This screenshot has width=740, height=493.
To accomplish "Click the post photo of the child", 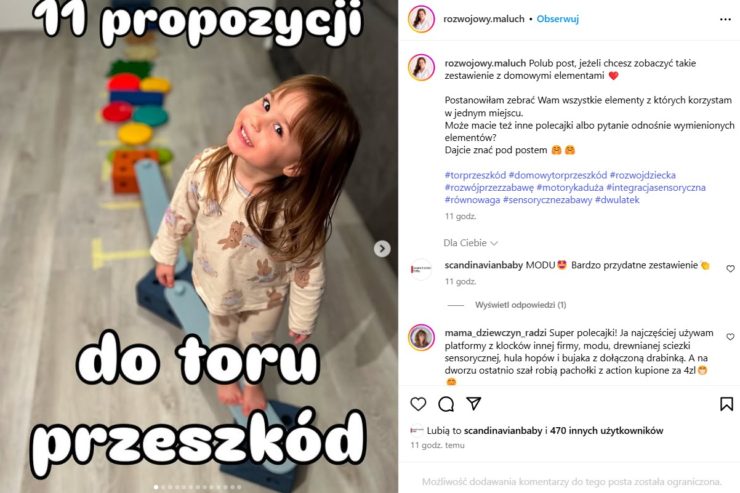I will pyautogui.click(x=199, y=246).
